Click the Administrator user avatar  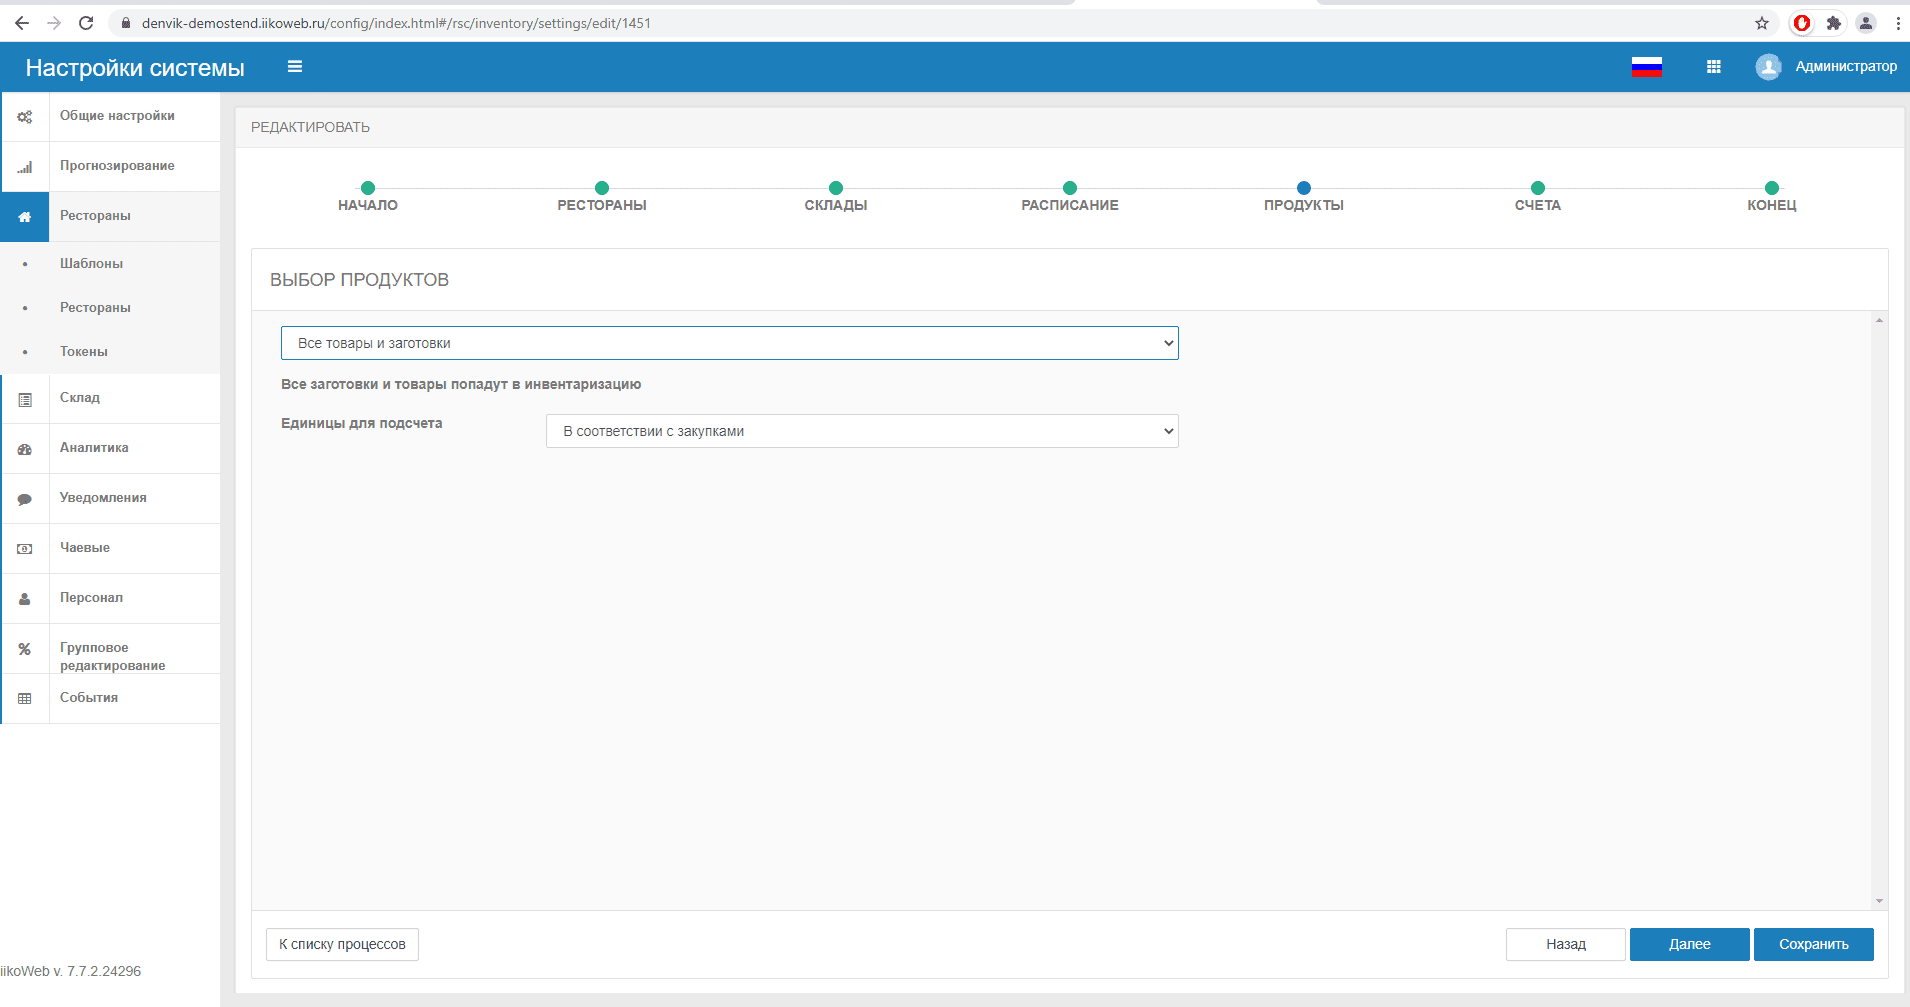coord(1768,67)
